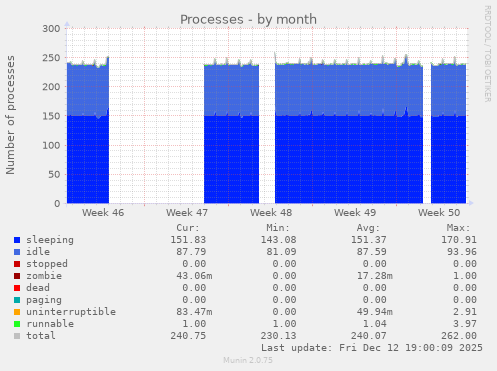Click the 'Min:' column header

[278, 228]
